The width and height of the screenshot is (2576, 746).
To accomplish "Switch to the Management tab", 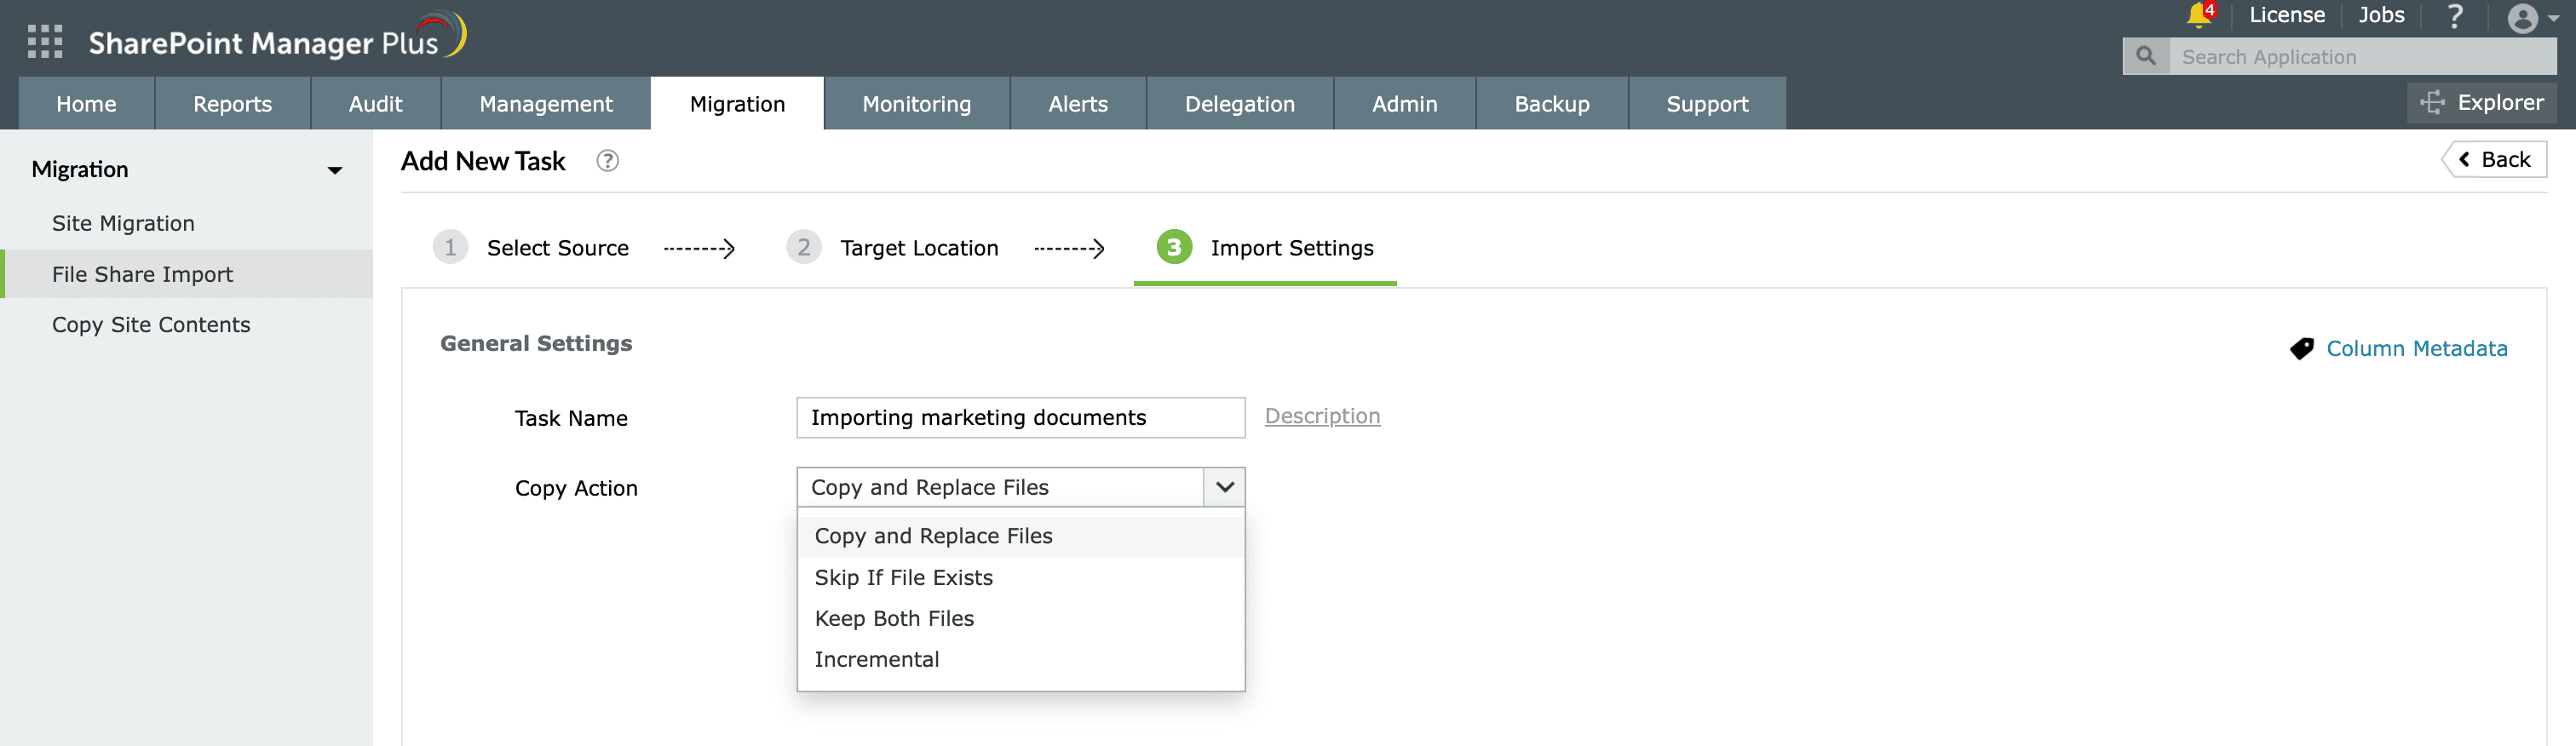I will (x=545, y=103).
